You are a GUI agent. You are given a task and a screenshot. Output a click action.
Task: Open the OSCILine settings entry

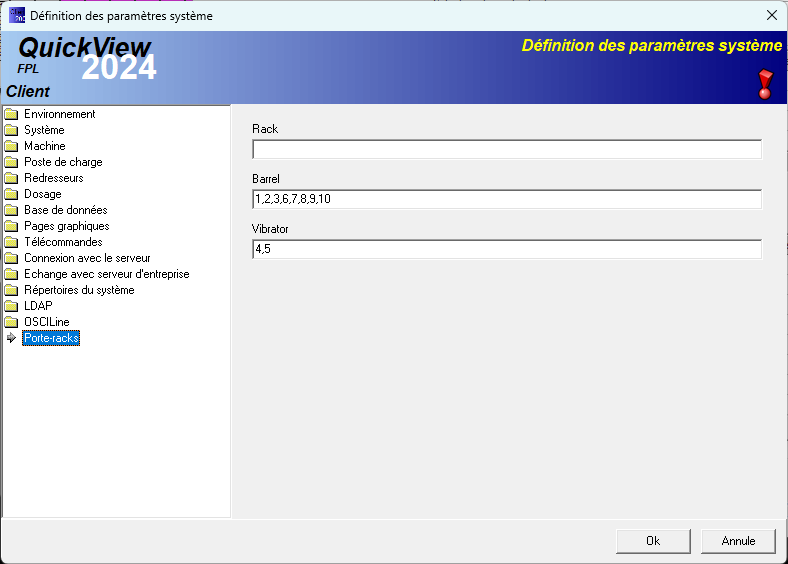[x=47, y=322]
